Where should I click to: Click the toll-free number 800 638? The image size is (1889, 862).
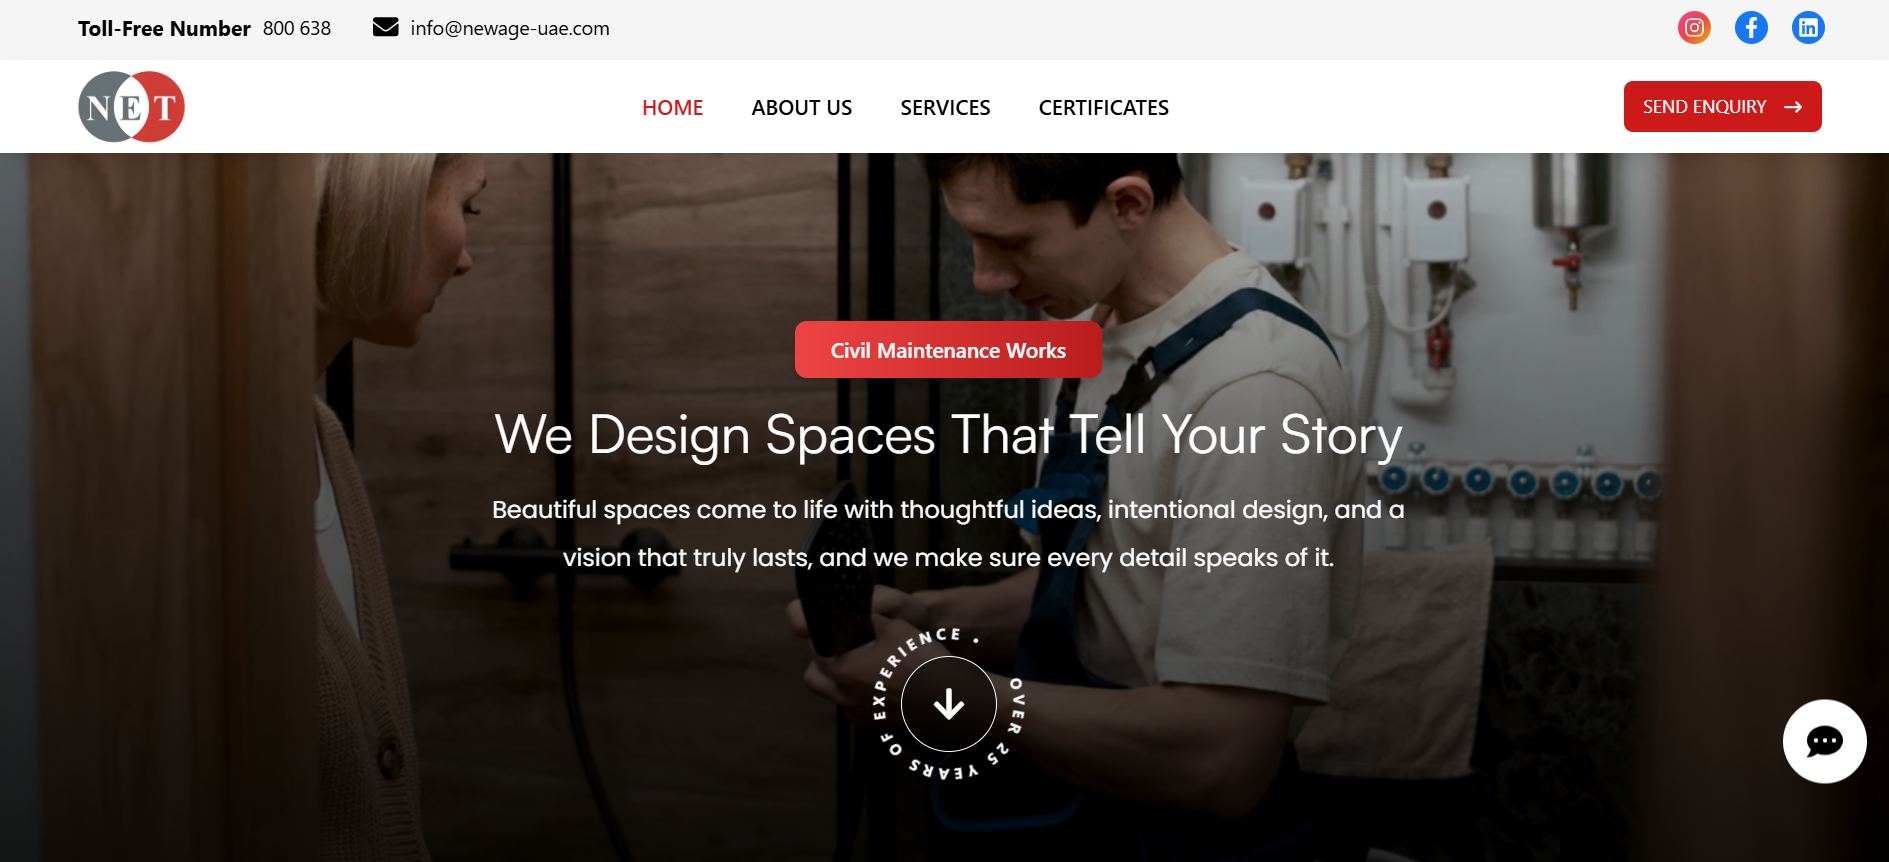[x=297, y=28]
